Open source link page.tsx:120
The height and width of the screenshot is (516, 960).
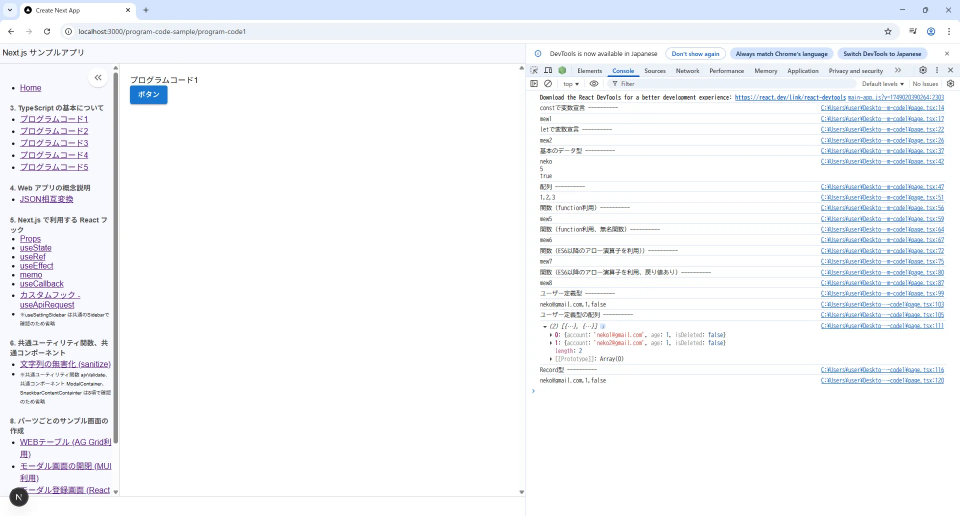coord(882,381)
